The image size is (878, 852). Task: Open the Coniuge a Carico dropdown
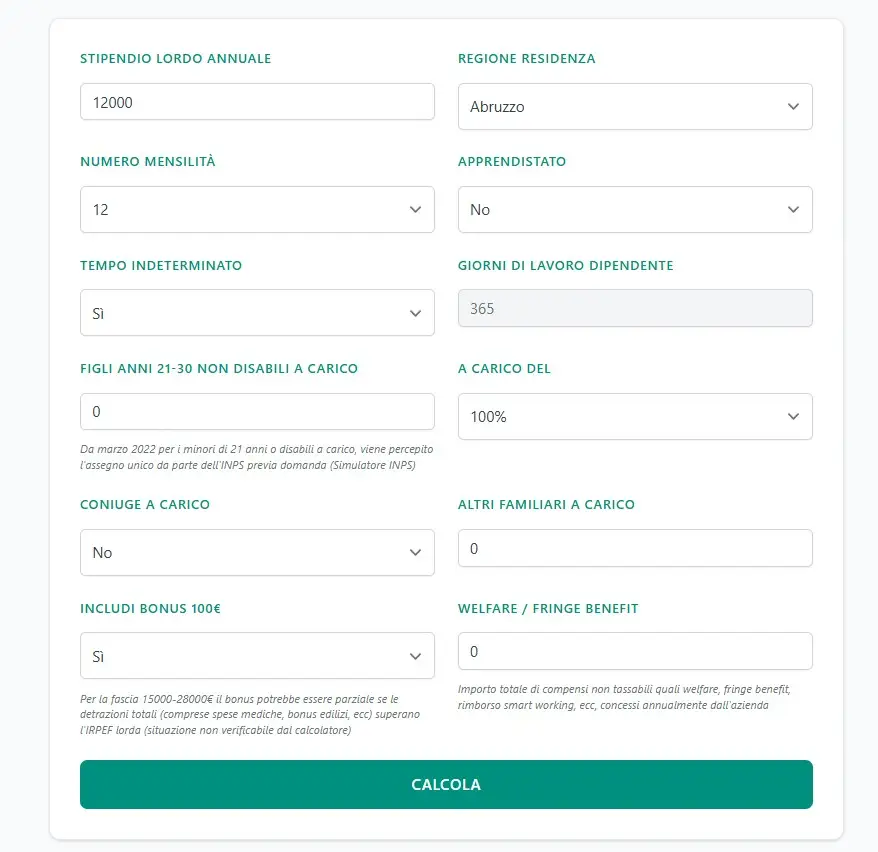point(257,553)
